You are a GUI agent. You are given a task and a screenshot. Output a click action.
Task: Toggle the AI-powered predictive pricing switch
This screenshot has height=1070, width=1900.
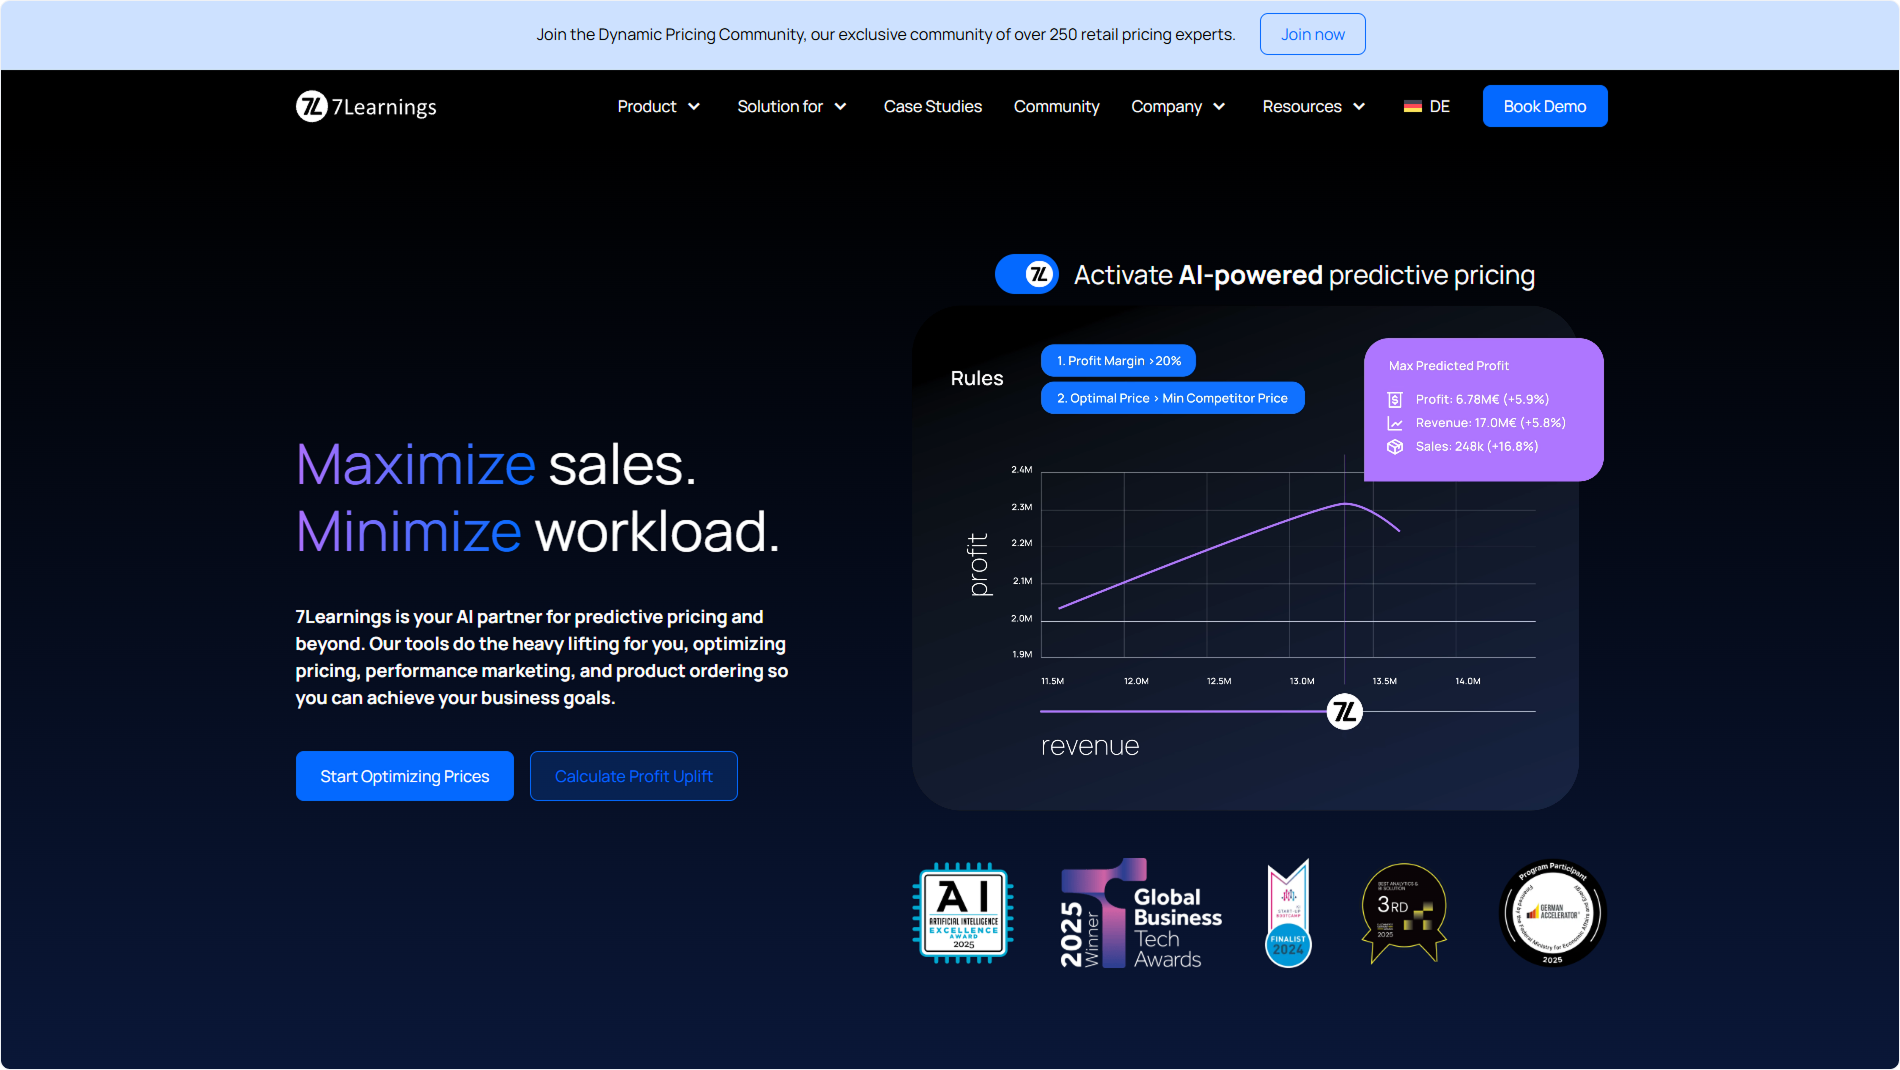coord(1027,274)
